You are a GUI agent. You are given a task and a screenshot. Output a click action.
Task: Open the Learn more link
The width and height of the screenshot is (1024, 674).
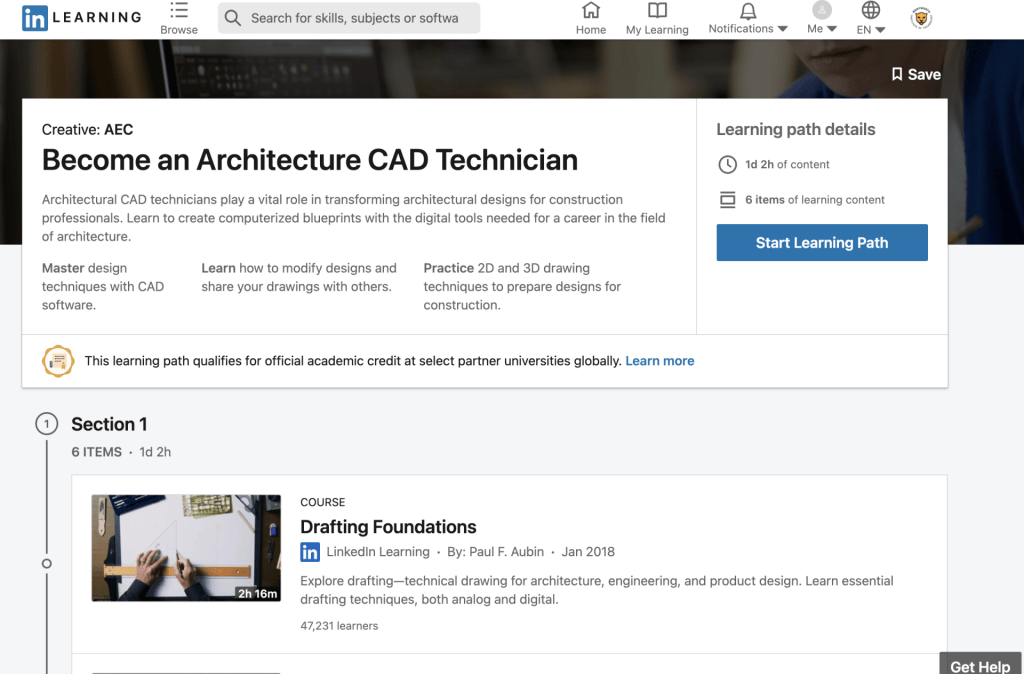point(660,361)
